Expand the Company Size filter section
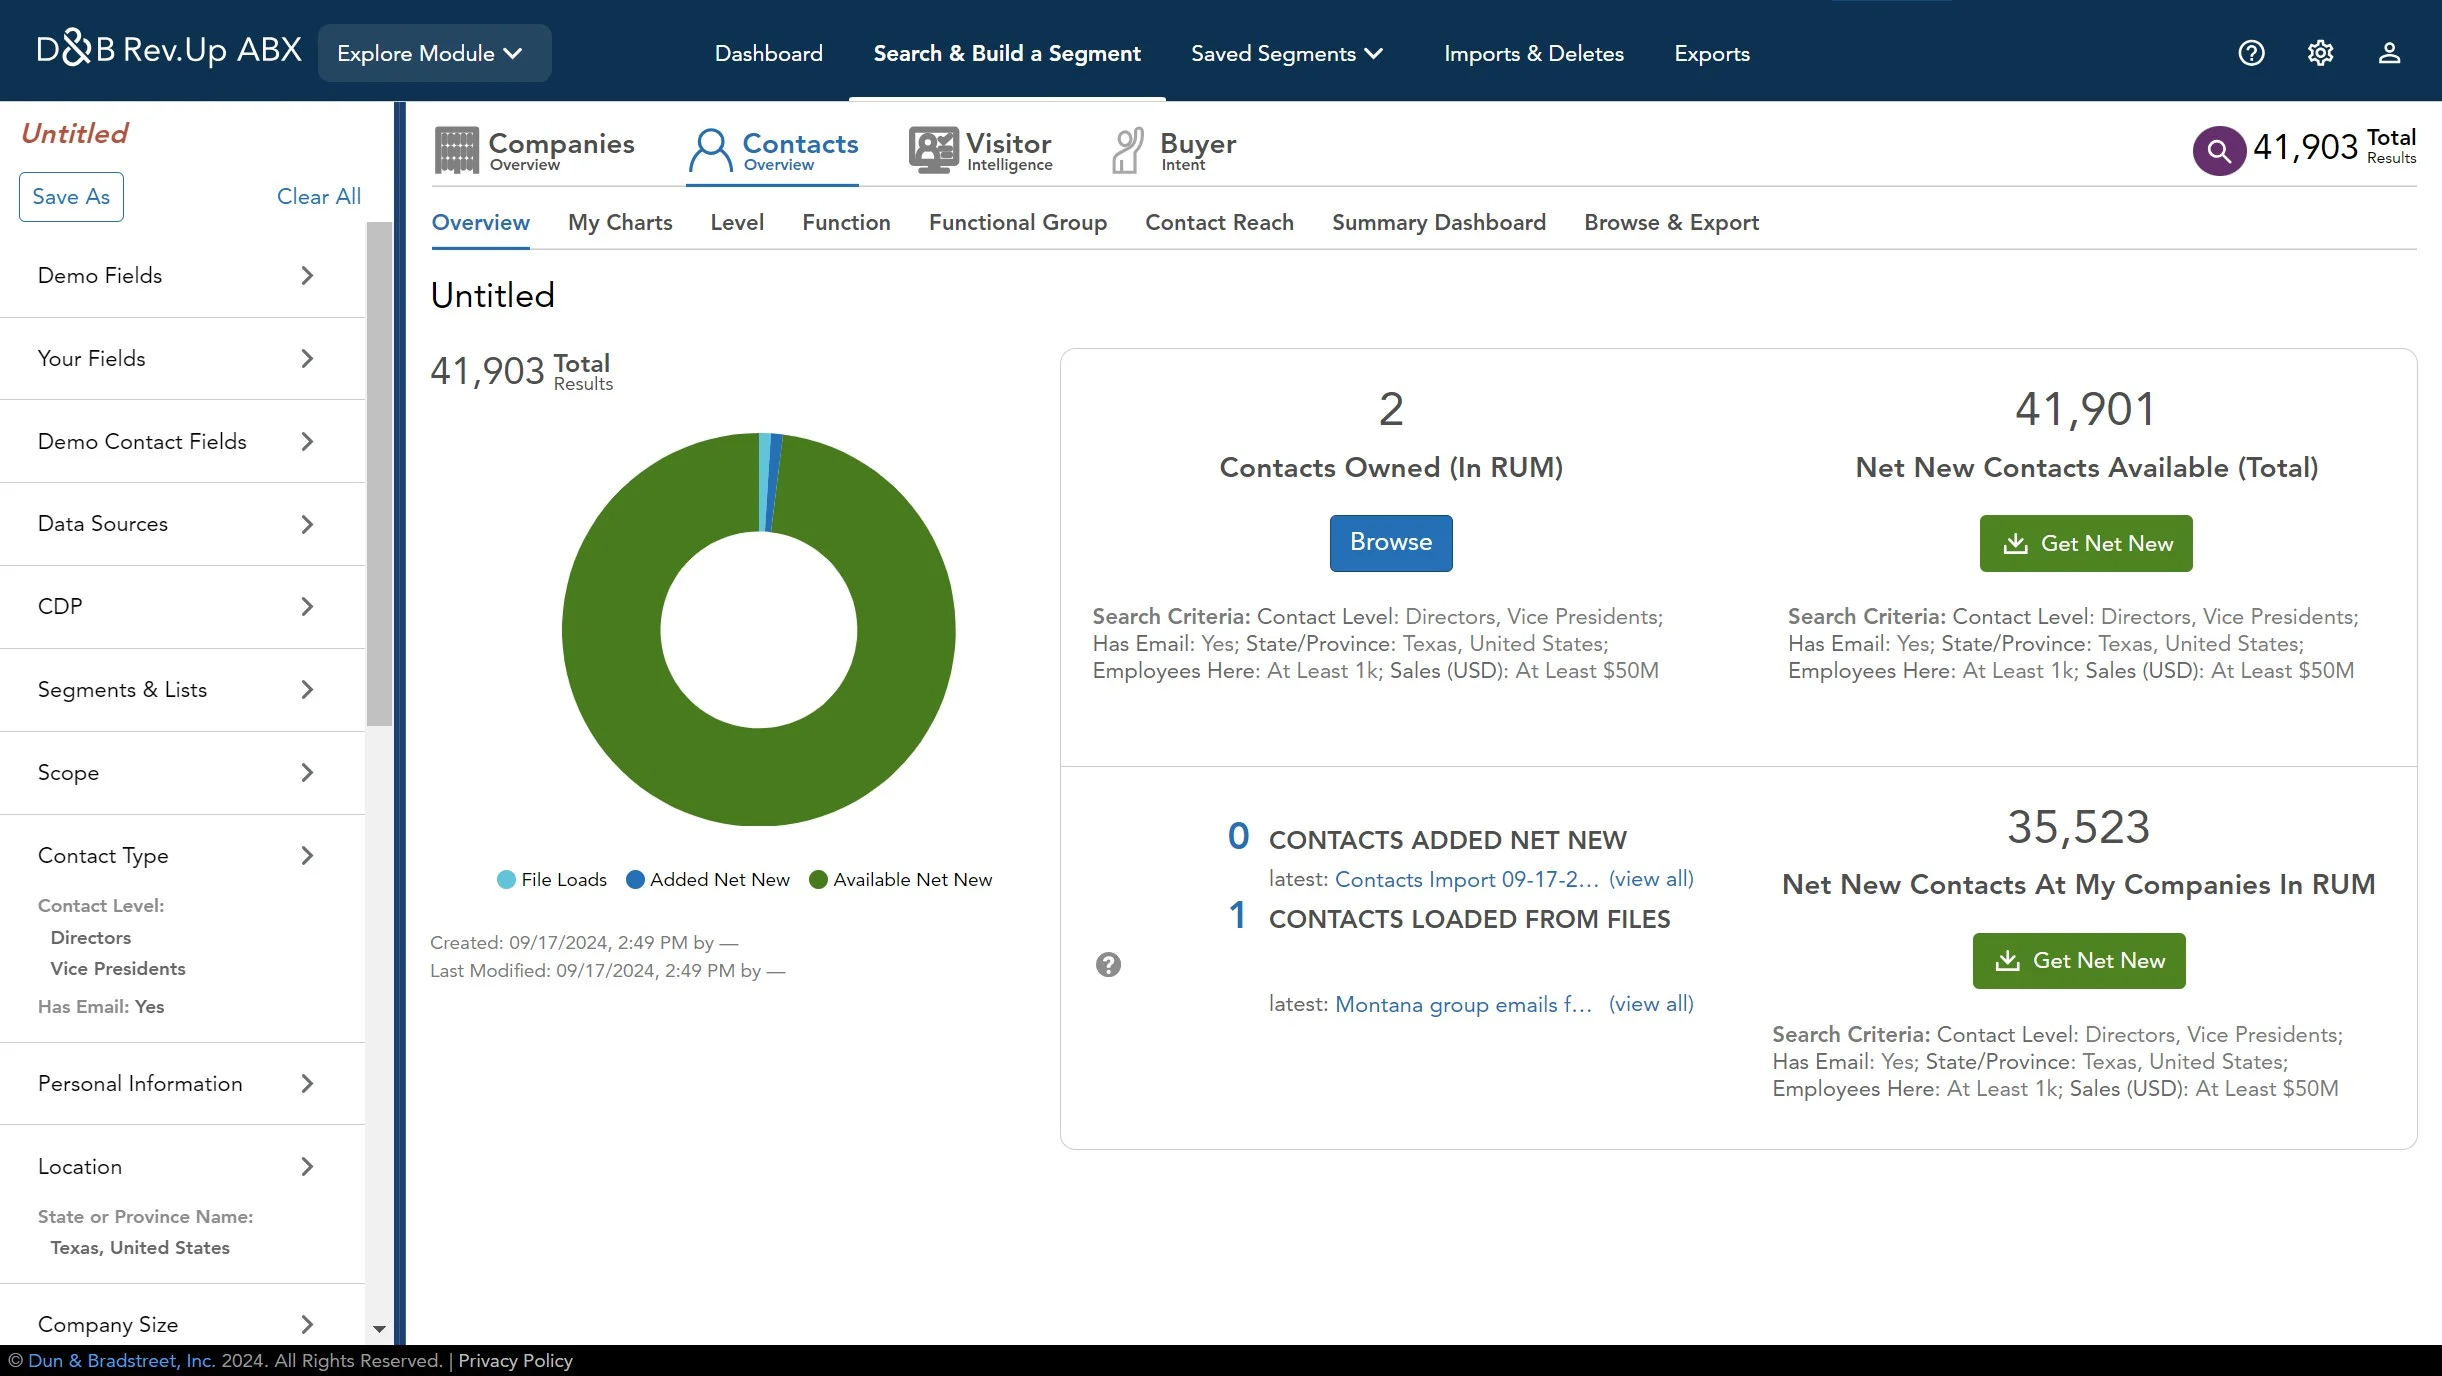The width and height of the screenshot is (2442, 1376). [182, 1325]
